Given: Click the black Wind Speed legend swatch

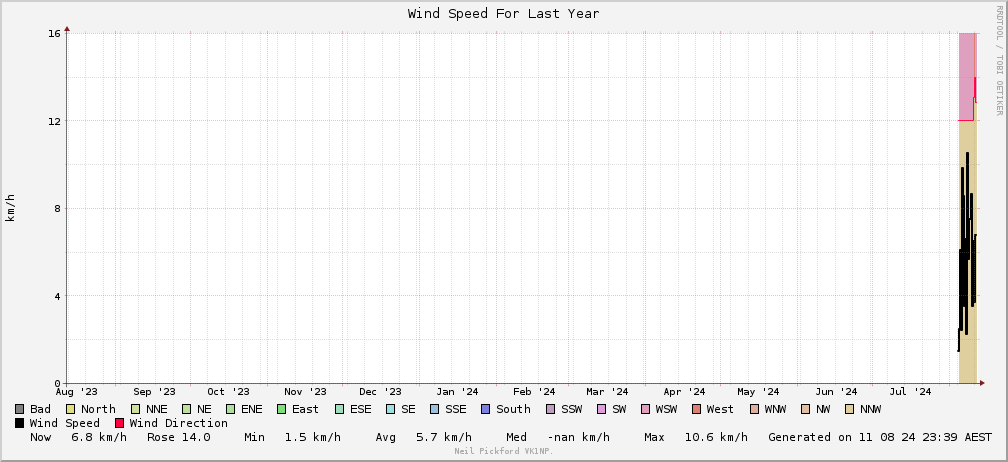Looking at the screenshot, I should tap(20, 423).
